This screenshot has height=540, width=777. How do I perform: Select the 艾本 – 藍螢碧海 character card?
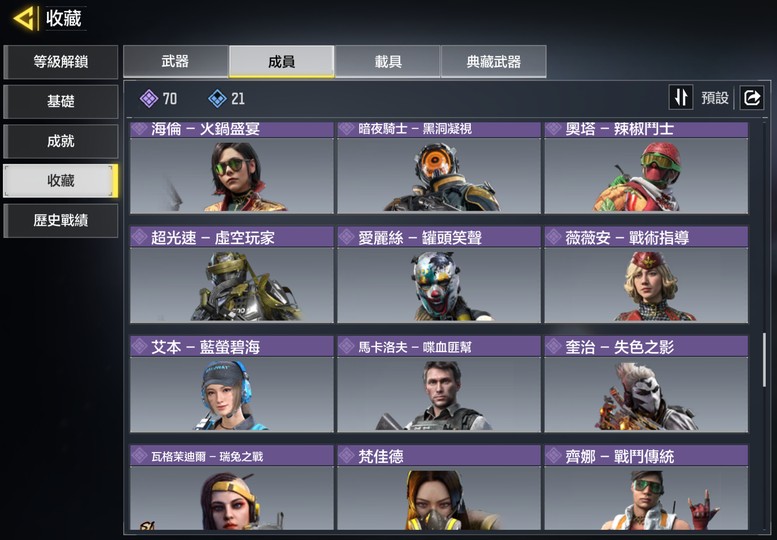tap(232, 384)
